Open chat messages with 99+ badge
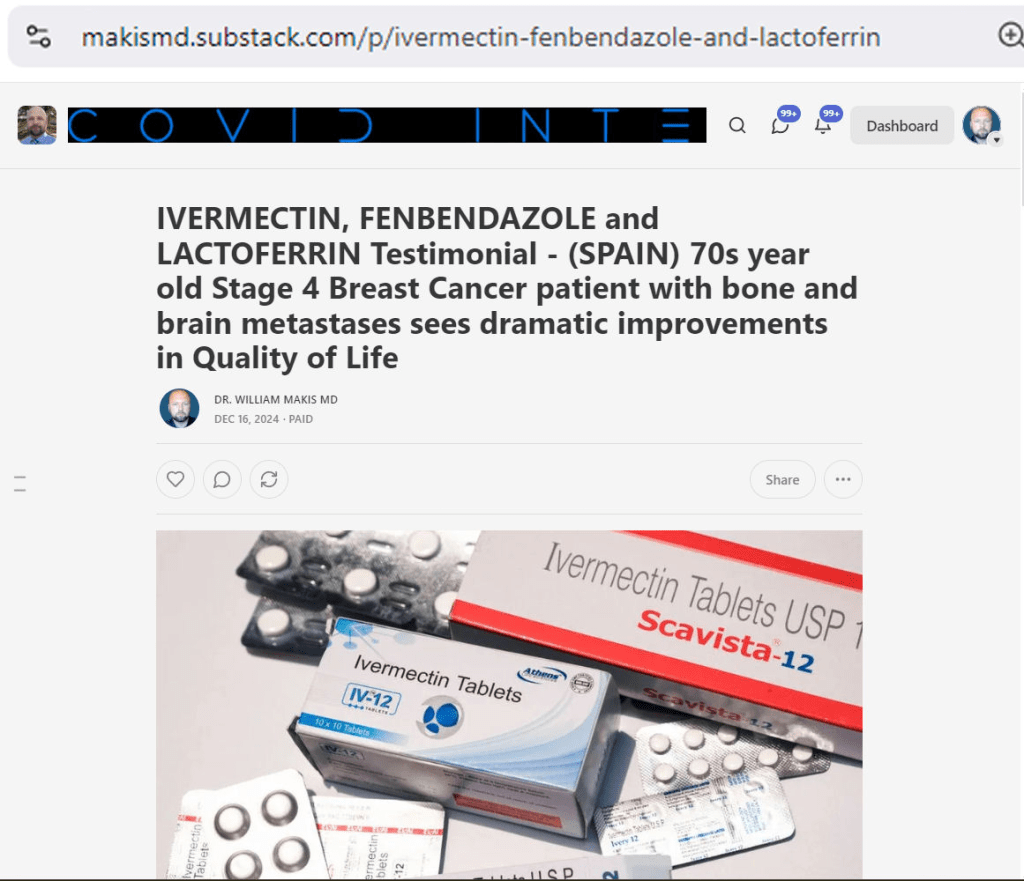The image size is (1024, 881). [781, 123]
